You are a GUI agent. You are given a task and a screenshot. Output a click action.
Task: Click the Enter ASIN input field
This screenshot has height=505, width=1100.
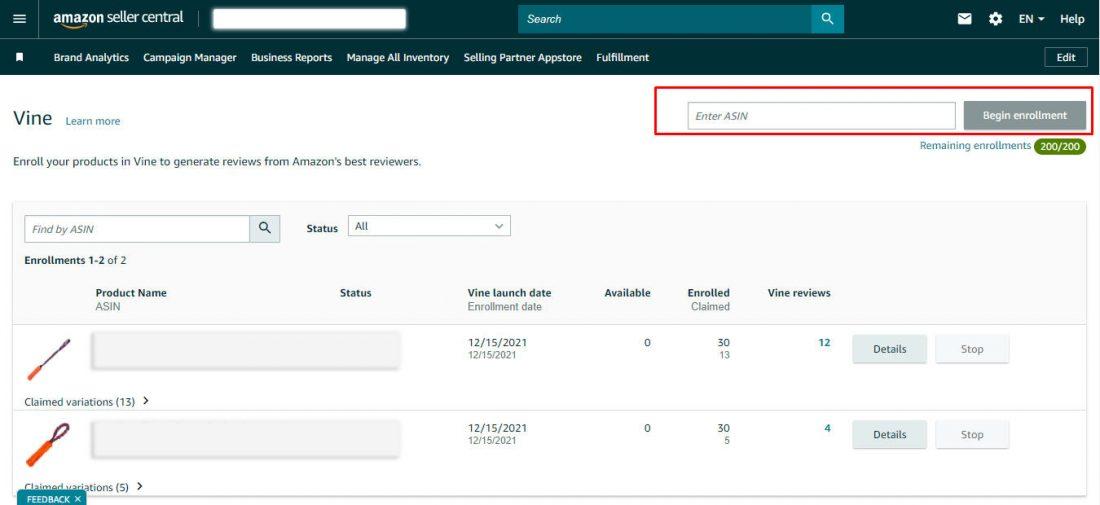[821, 116]
